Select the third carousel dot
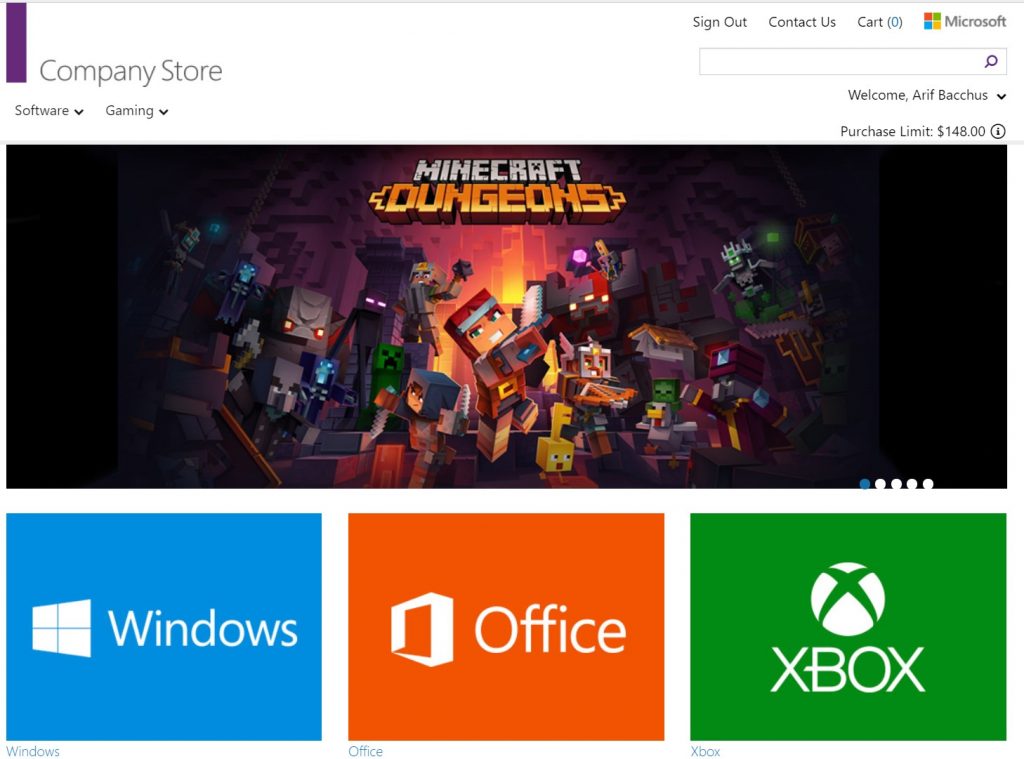Image resolution: width=1024 pixels, height=759 pixels. [897, 484]
